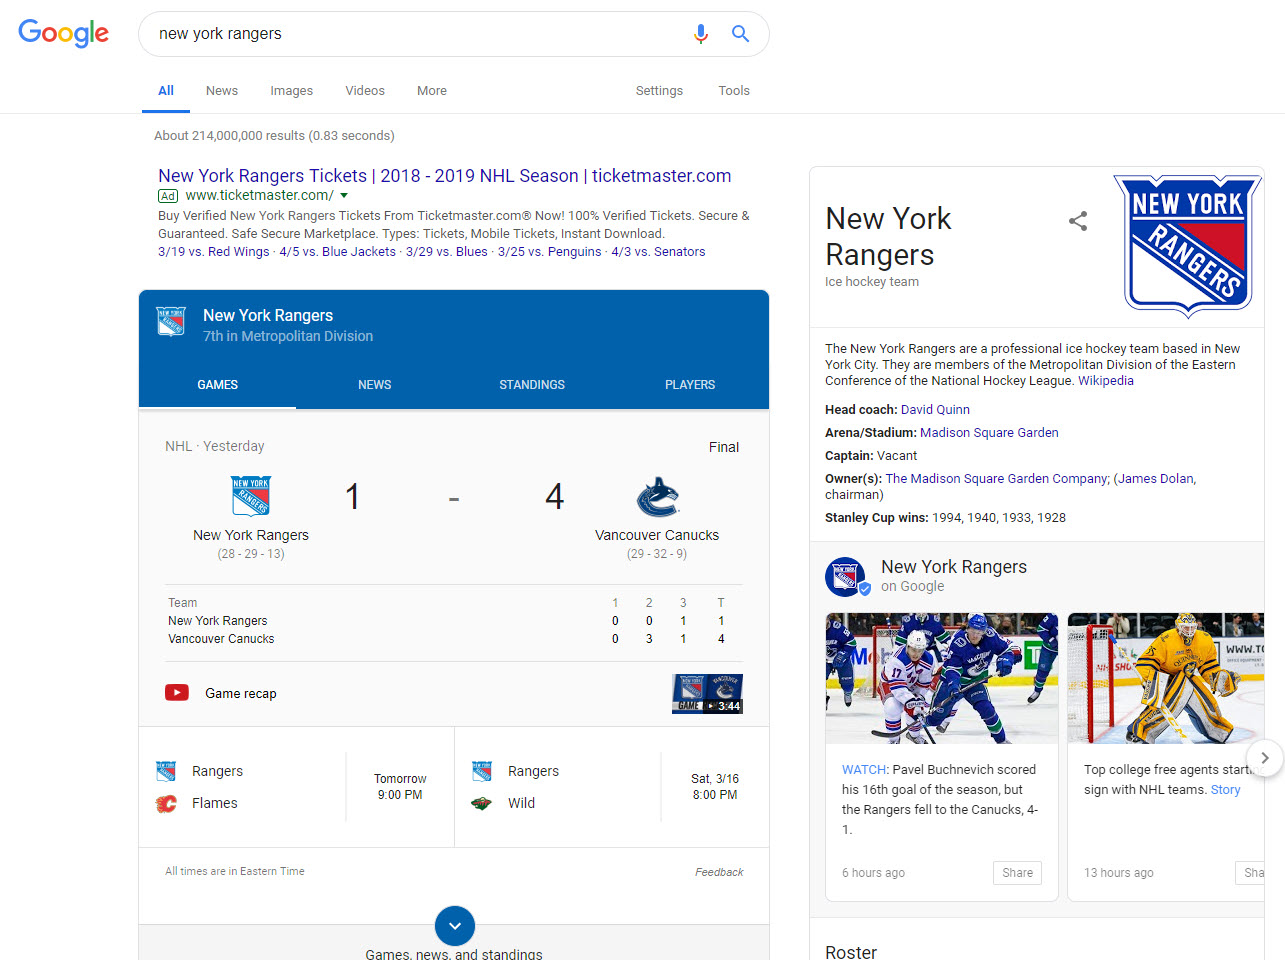Click the magnifying glass search button
1285x960 pixels.
click(740, 34)
